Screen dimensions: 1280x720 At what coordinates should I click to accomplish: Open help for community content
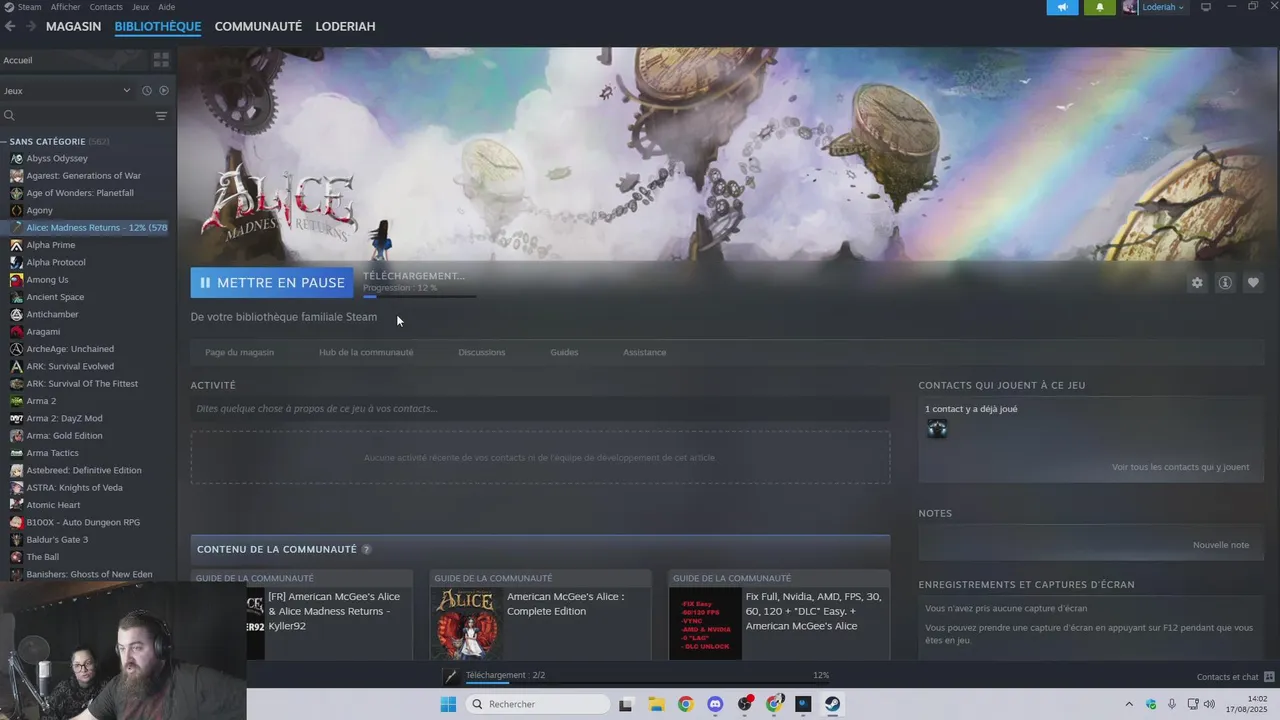(366, 550)
